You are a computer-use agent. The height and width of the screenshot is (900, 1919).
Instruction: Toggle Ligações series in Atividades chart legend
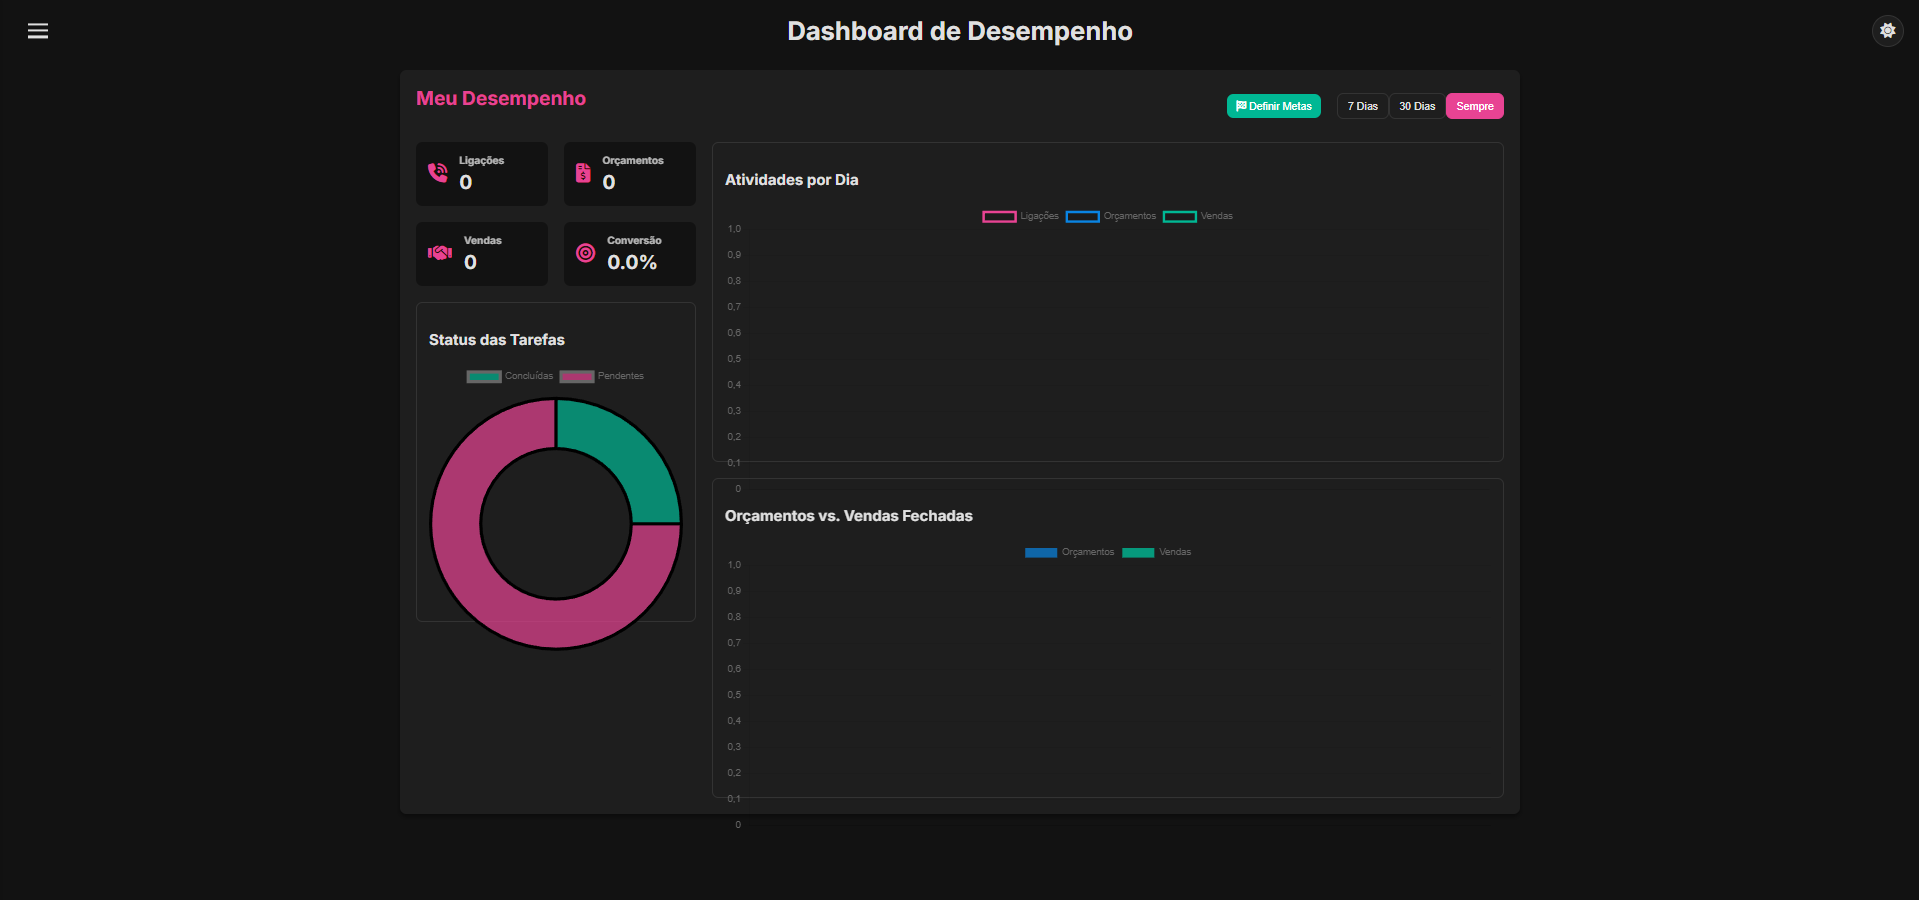pos(1020,216)
